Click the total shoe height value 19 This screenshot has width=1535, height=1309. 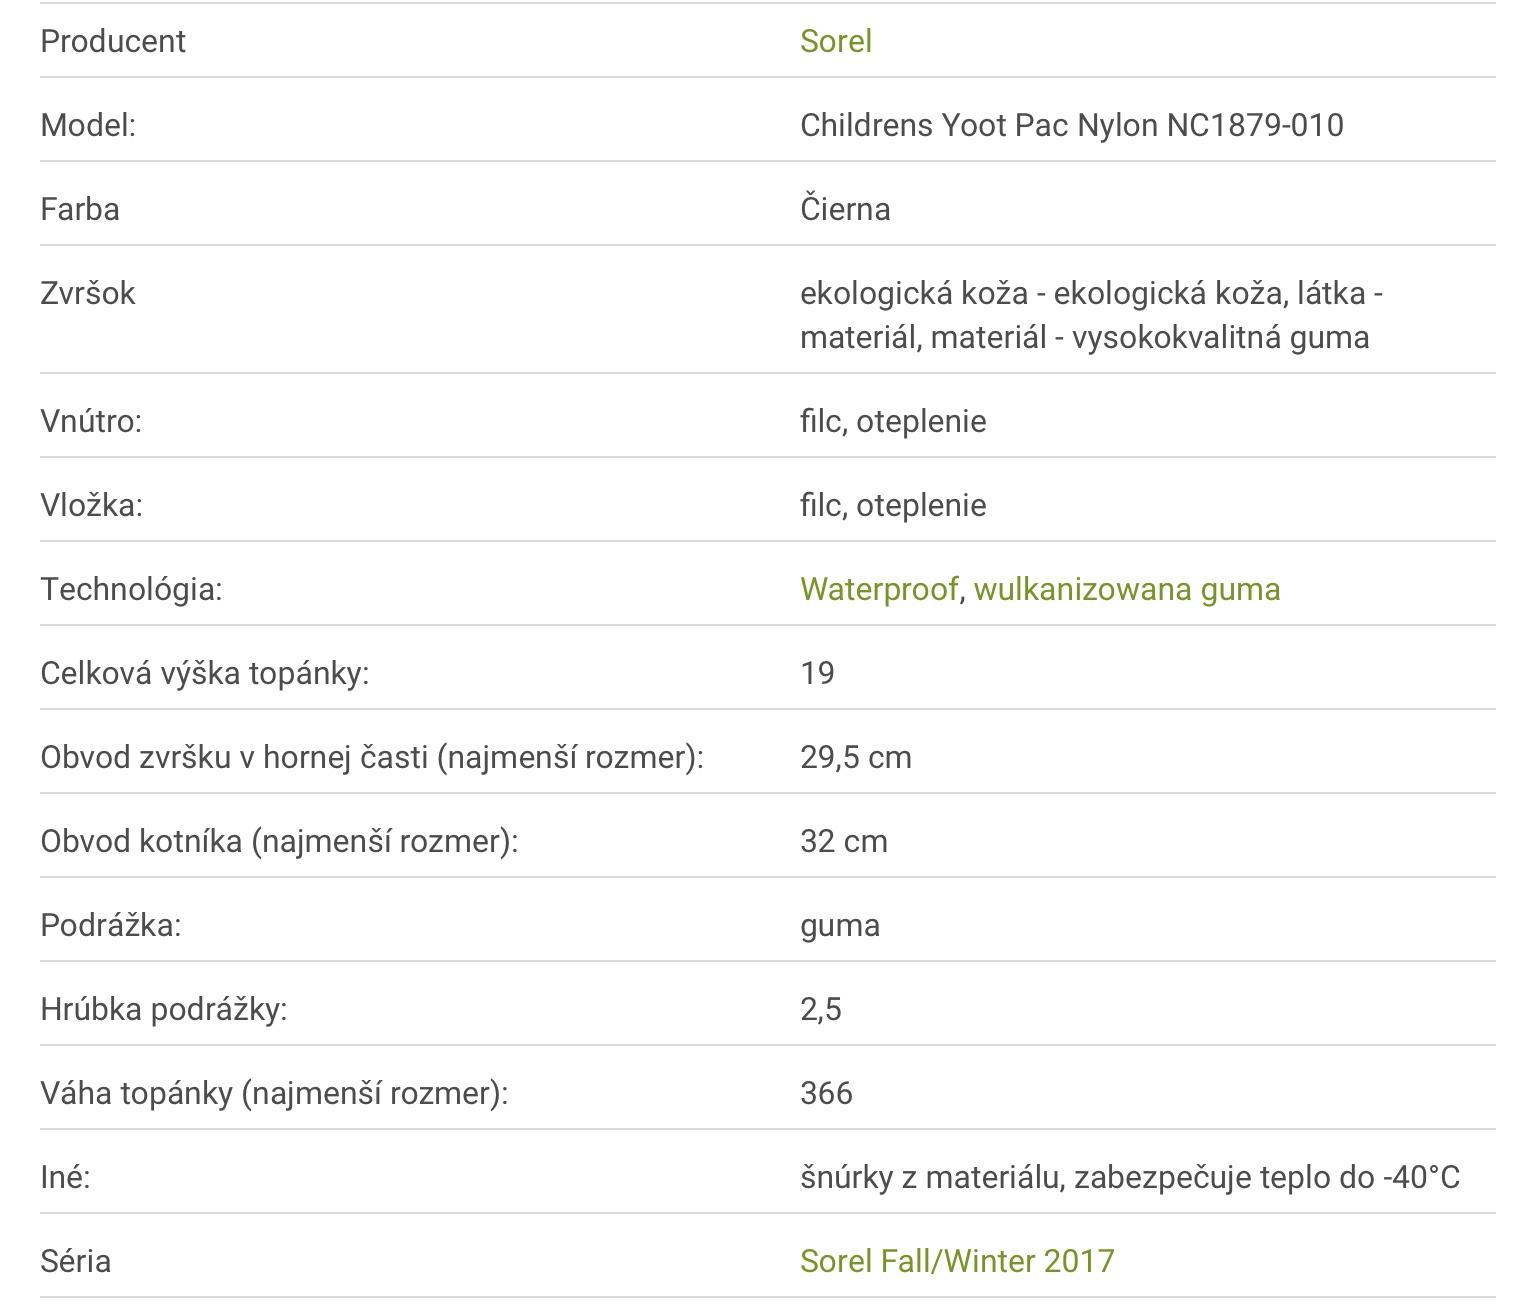pos(817,673)
